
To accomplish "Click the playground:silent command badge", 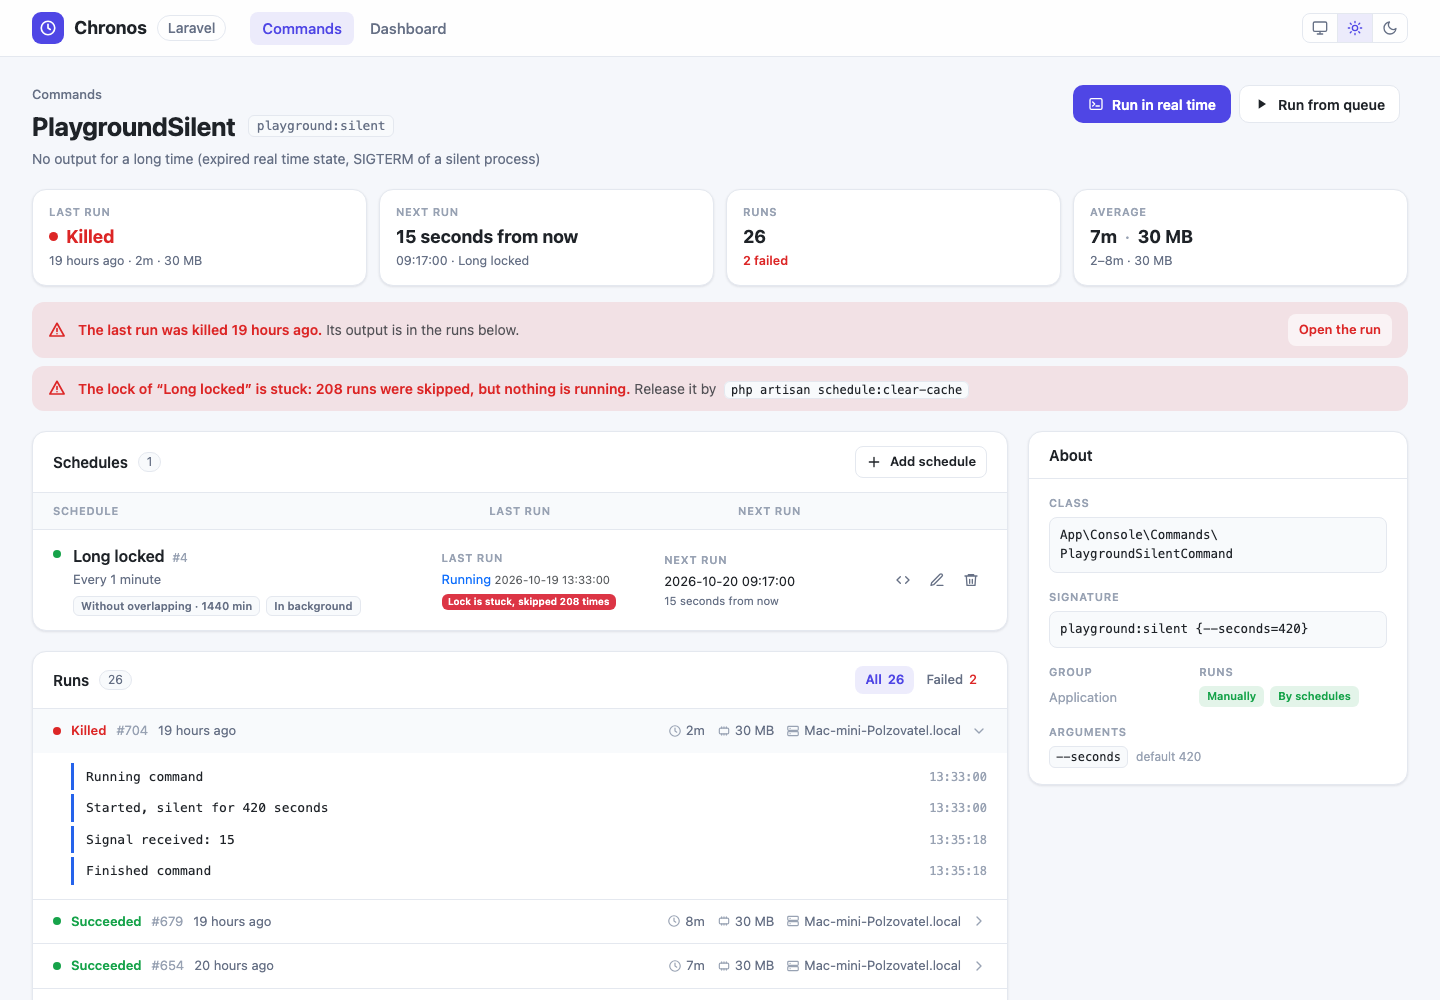I will (321, 126).
